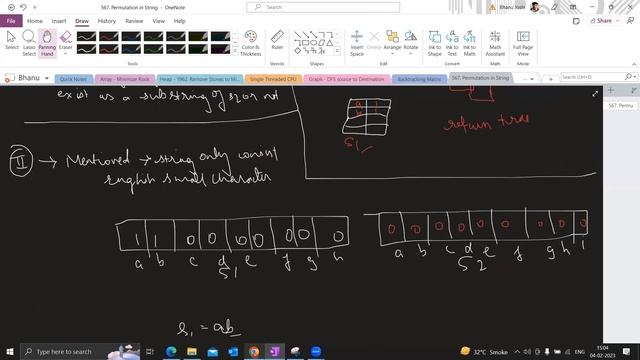640x360 pixels.
Task: Open the Backtracking Matrix section tab
Action: [419, 79]
